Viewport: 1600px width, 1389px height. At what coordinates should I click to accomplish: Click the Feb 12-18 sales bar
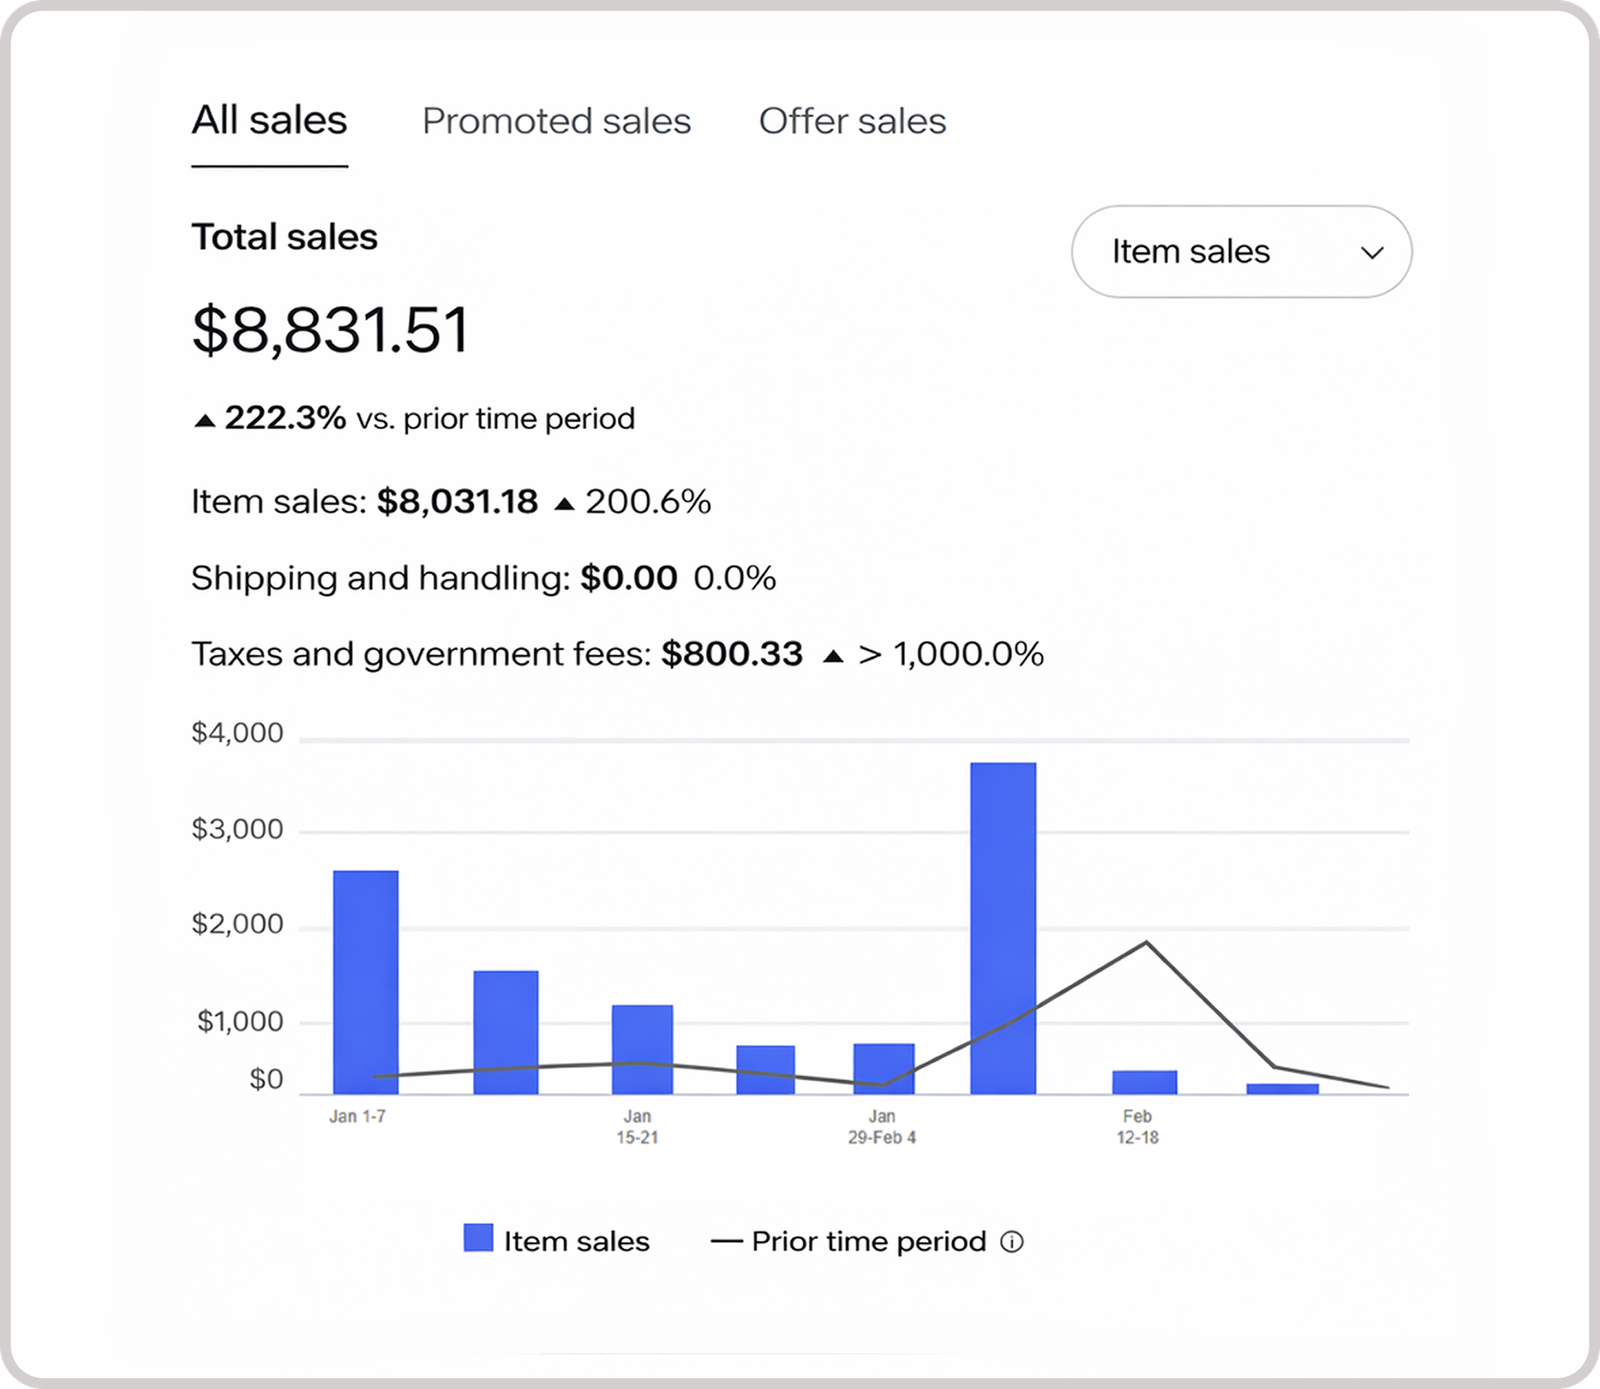[x=1144, y=1082]
